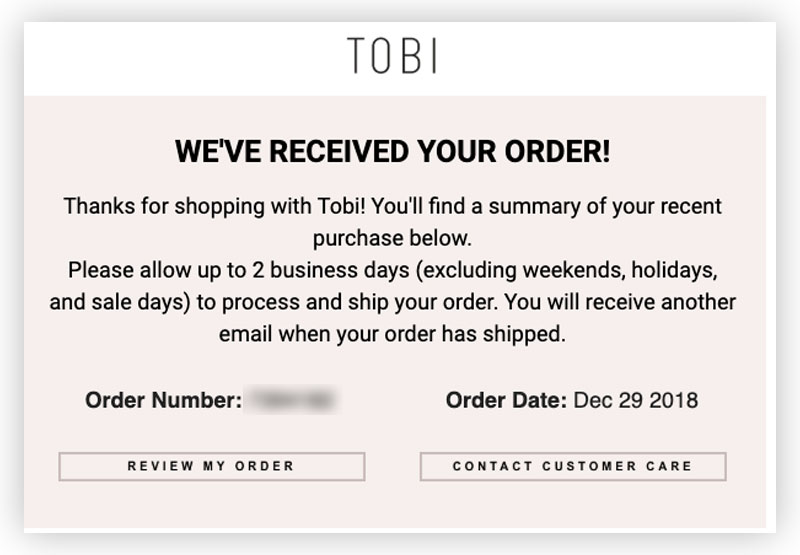The width and height of the screenshot is (800, 555).
Task: Click the Please allow up to 2 business days line
Action: [392, 270]
